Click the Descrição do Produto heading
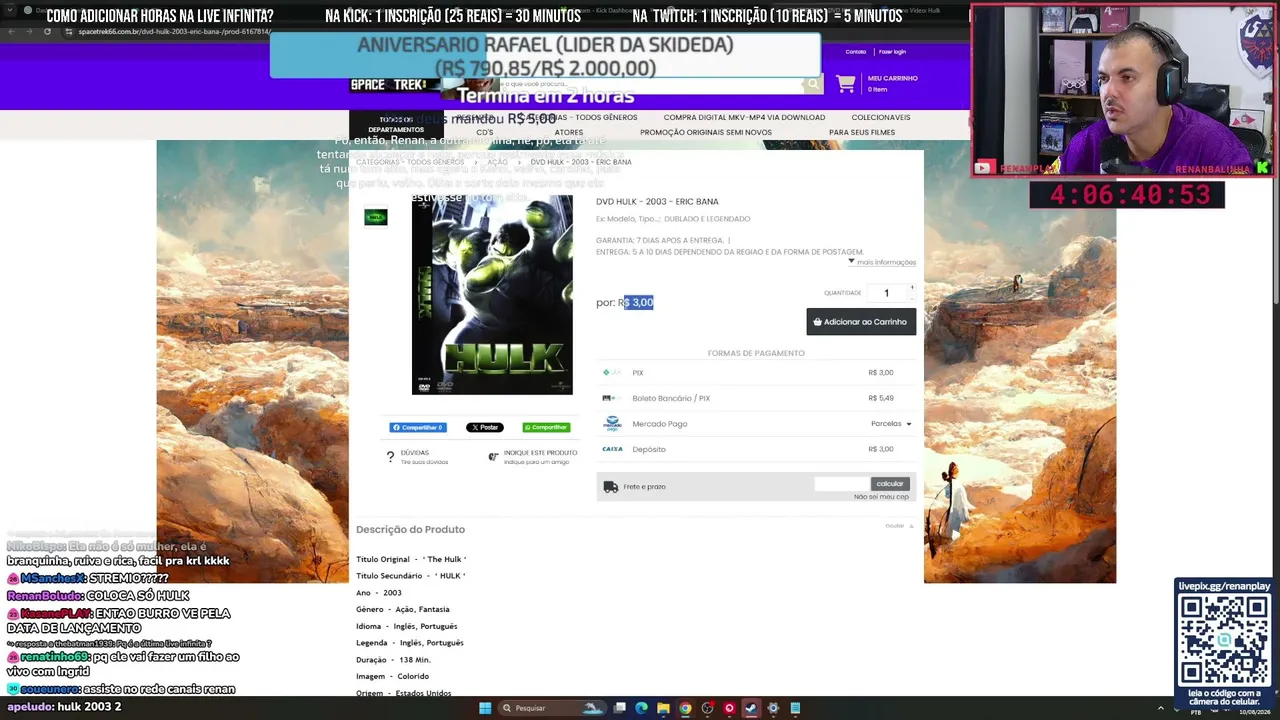 click(x=410, y=530)
